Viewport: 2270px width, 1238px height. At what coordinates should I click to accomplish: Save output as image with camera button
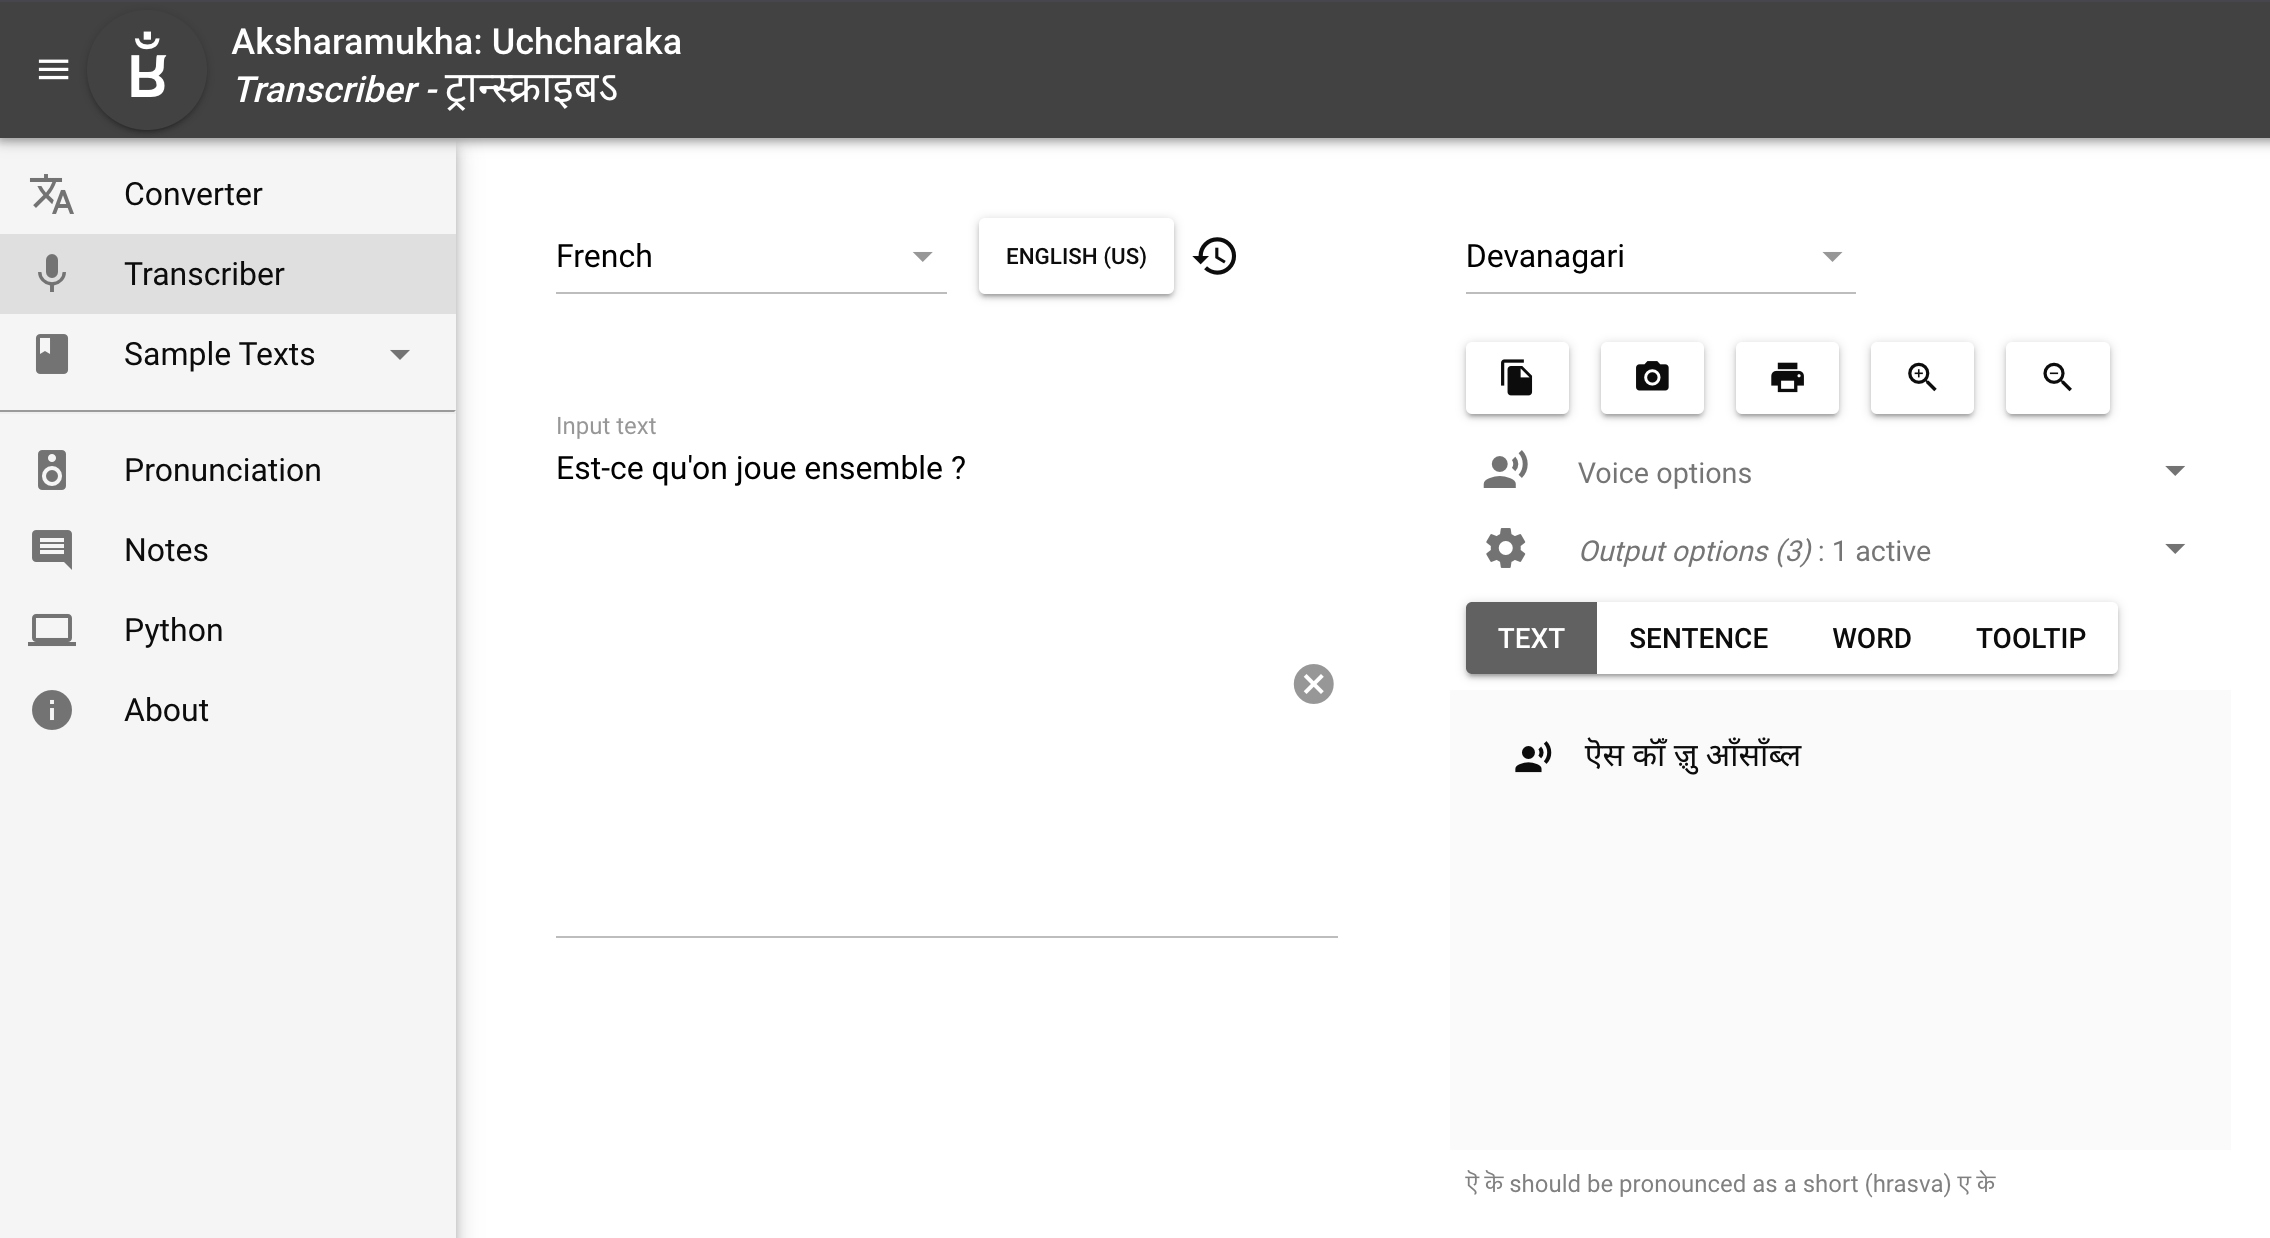tap(1652, 377)
